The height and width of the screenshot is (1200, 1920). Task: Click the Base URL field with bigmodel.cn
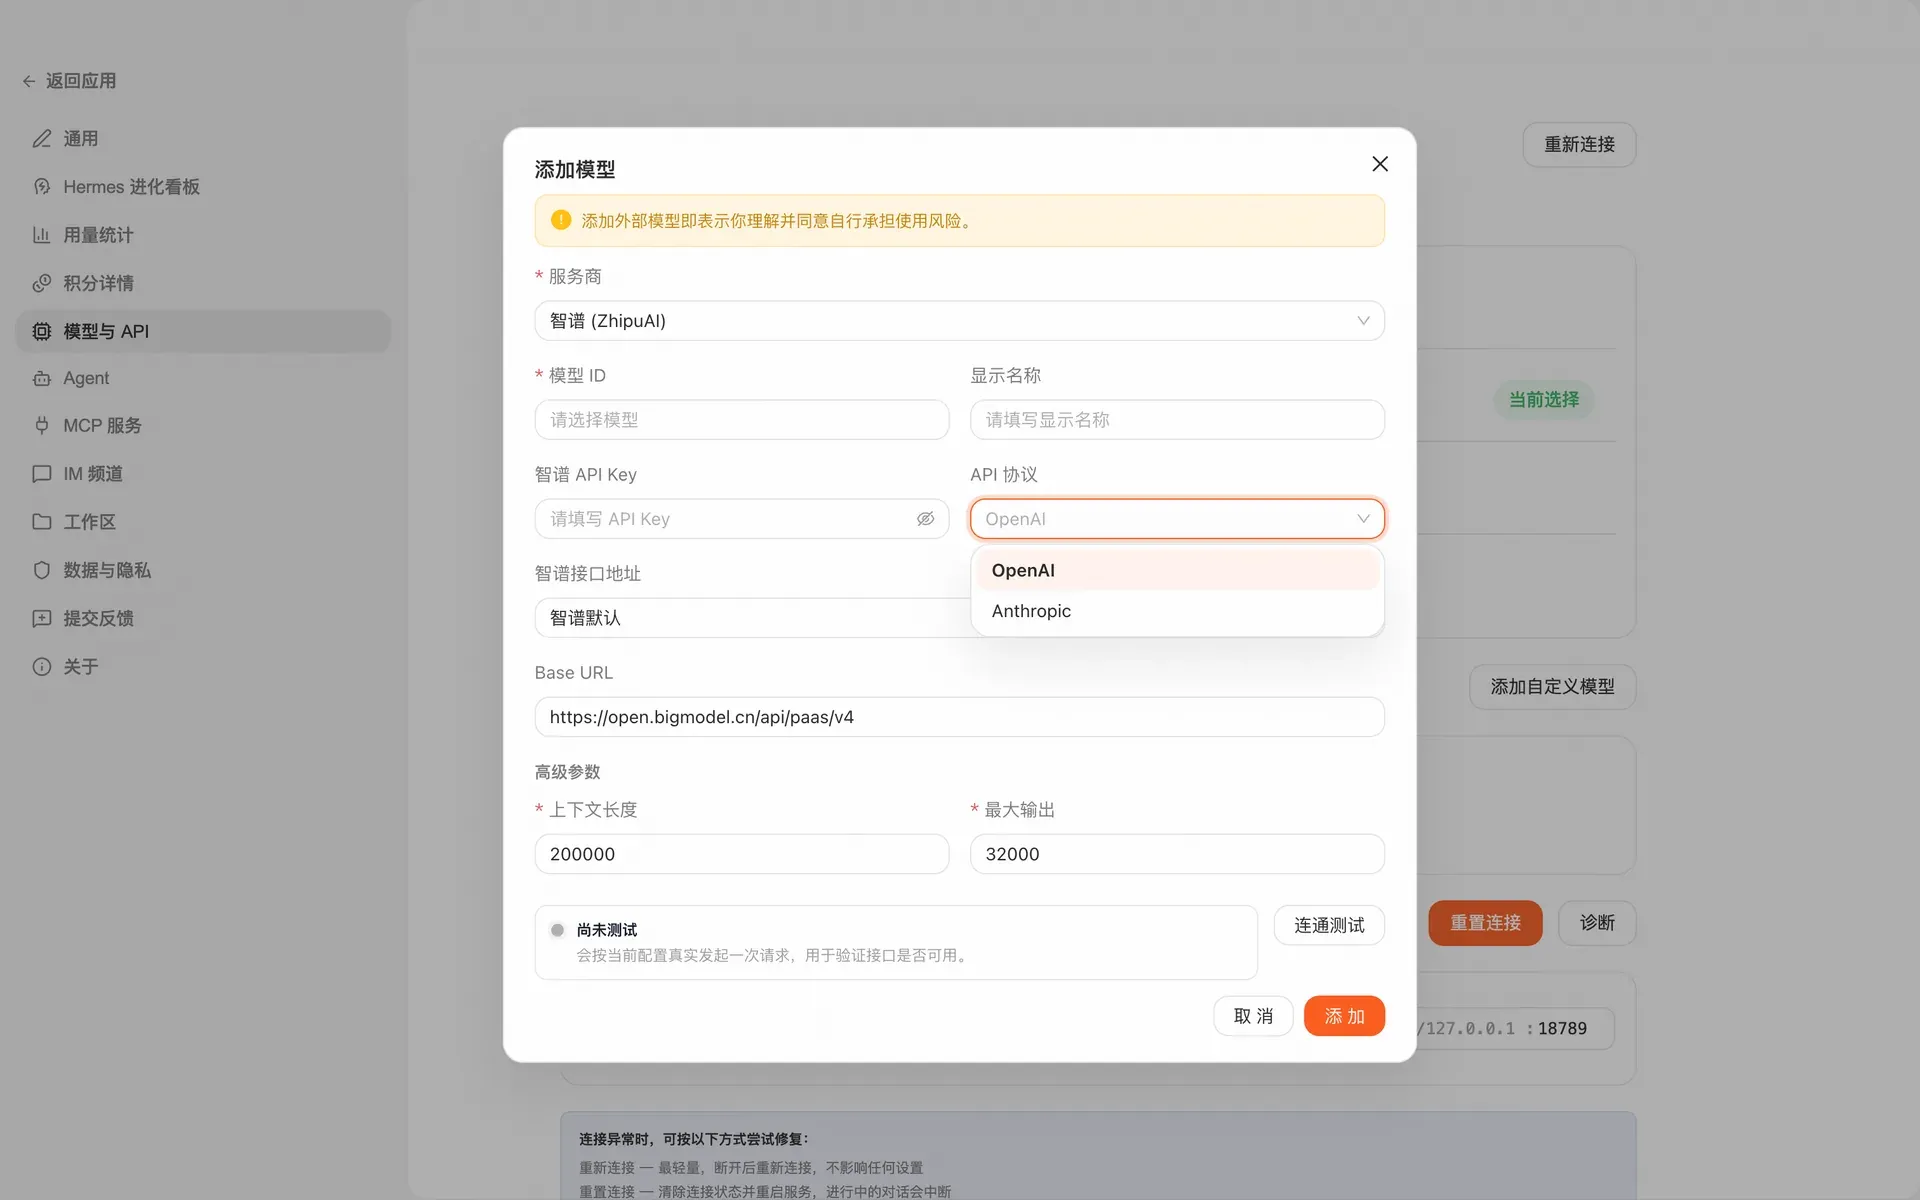tap(959, 717)
